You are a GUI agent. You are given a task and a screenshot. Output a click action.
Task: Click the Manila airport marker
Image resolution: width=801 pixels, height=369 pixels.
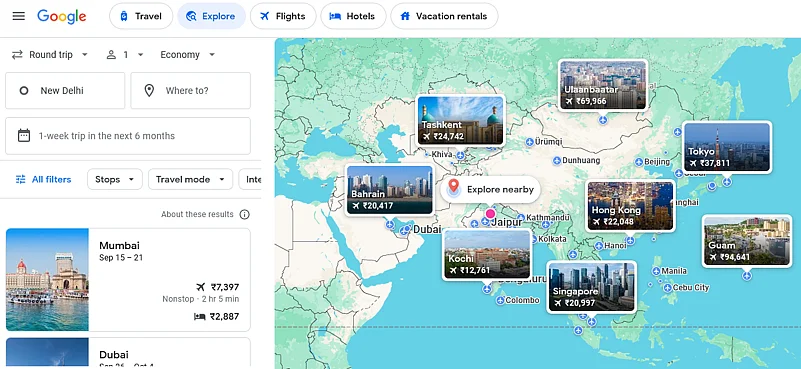click(x=656, y=271)
